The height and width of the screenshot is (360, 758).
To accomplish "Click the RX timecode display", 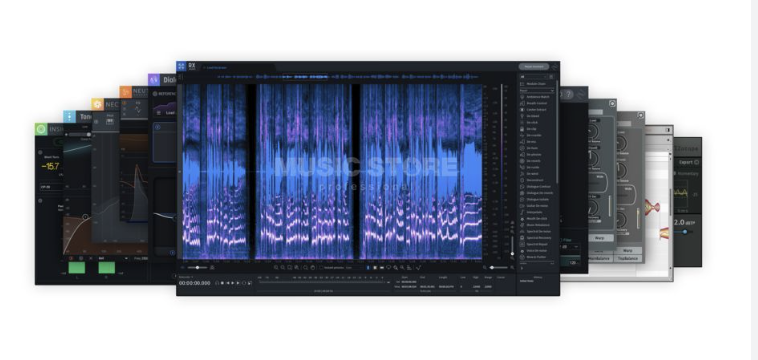I will pos(195,283).
